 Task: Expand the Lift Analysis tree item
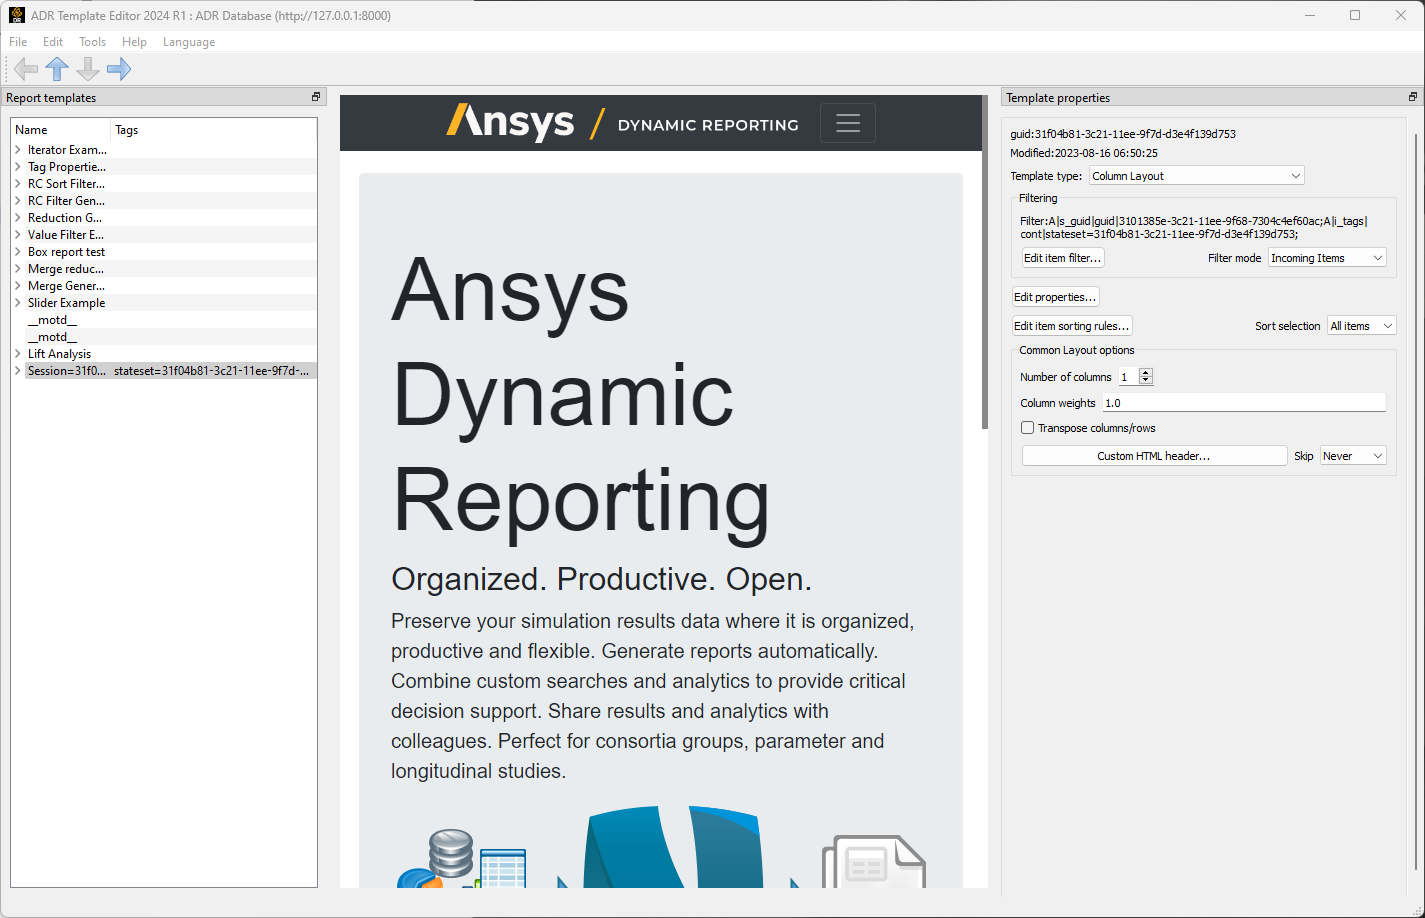(x=18, y=354)
